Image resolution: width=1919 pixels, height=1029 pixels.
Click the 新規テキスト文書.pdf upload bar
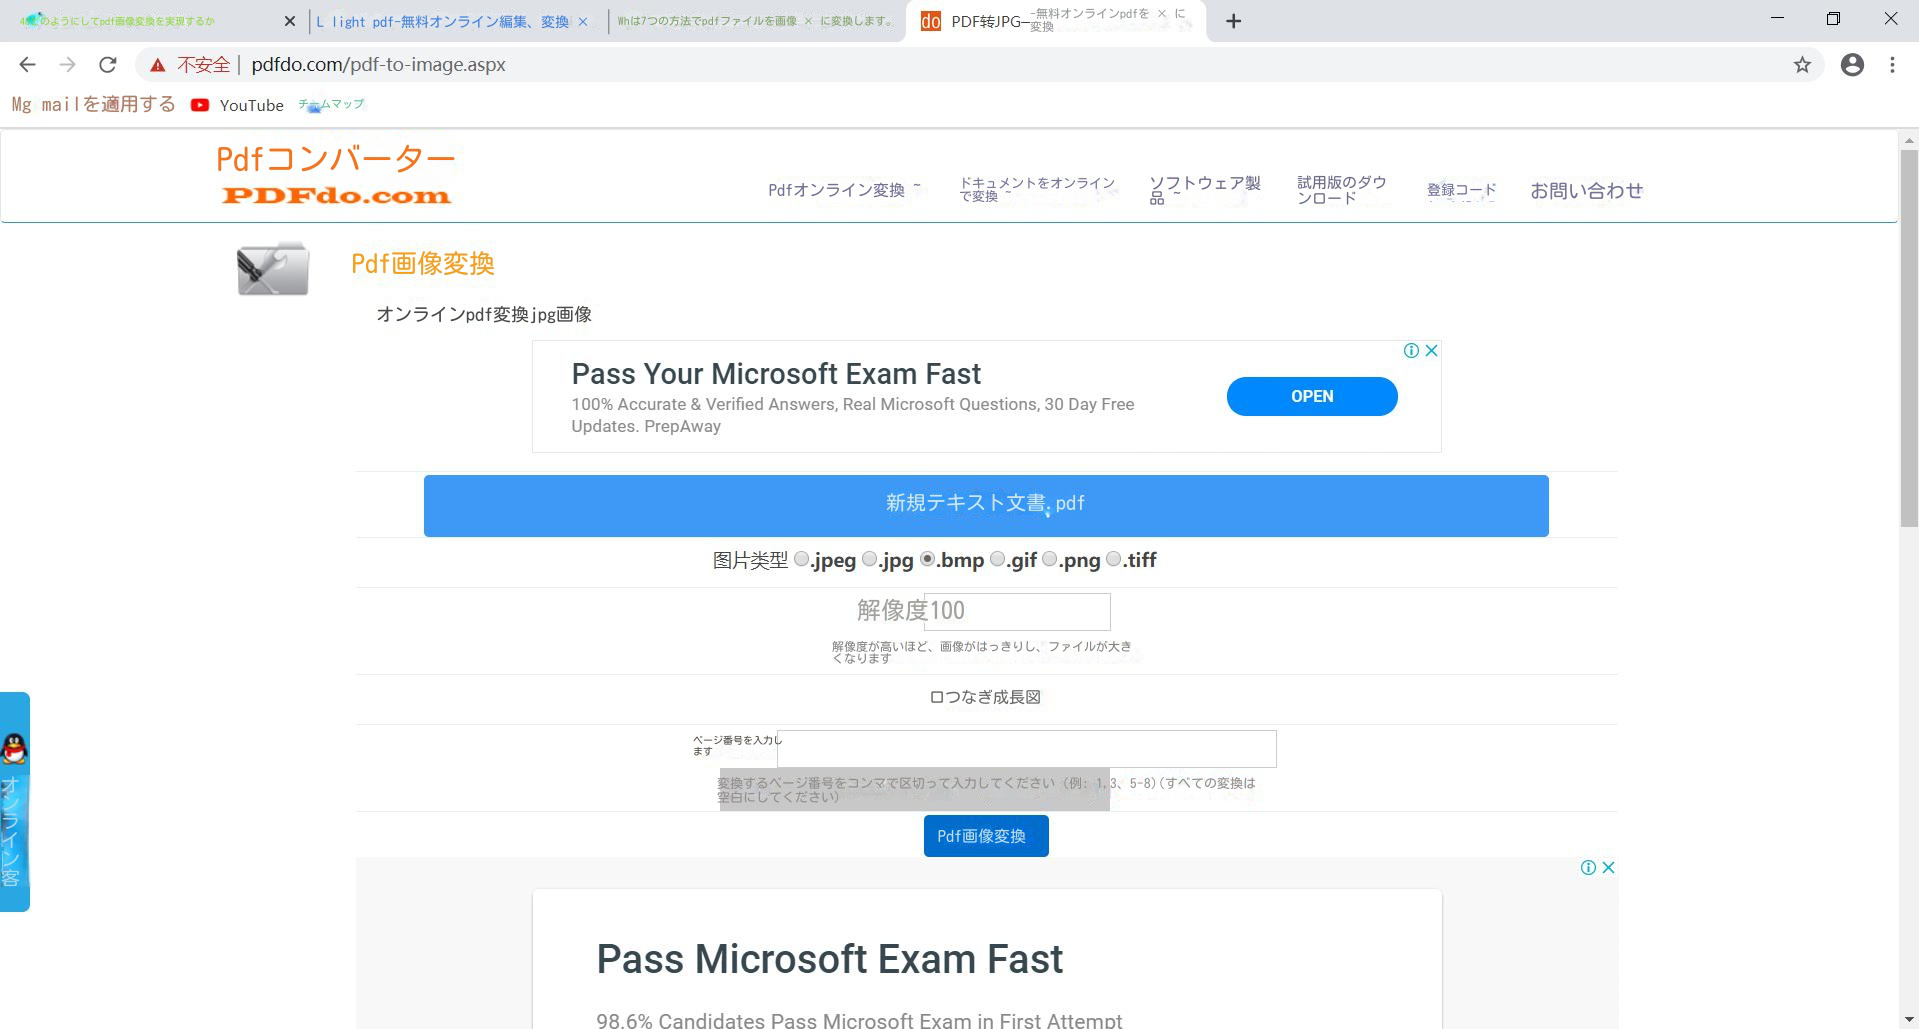(x=986, y=506)
